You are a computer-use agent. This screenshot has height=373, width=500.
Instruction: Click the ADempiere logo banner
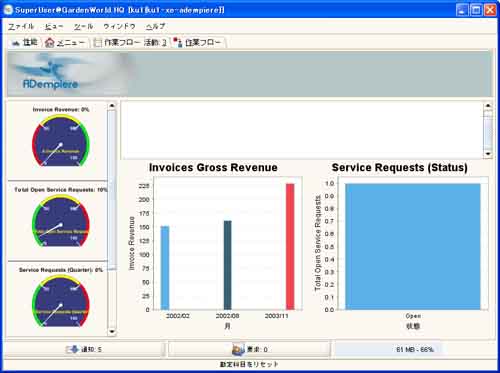click(x=68, y=74)
